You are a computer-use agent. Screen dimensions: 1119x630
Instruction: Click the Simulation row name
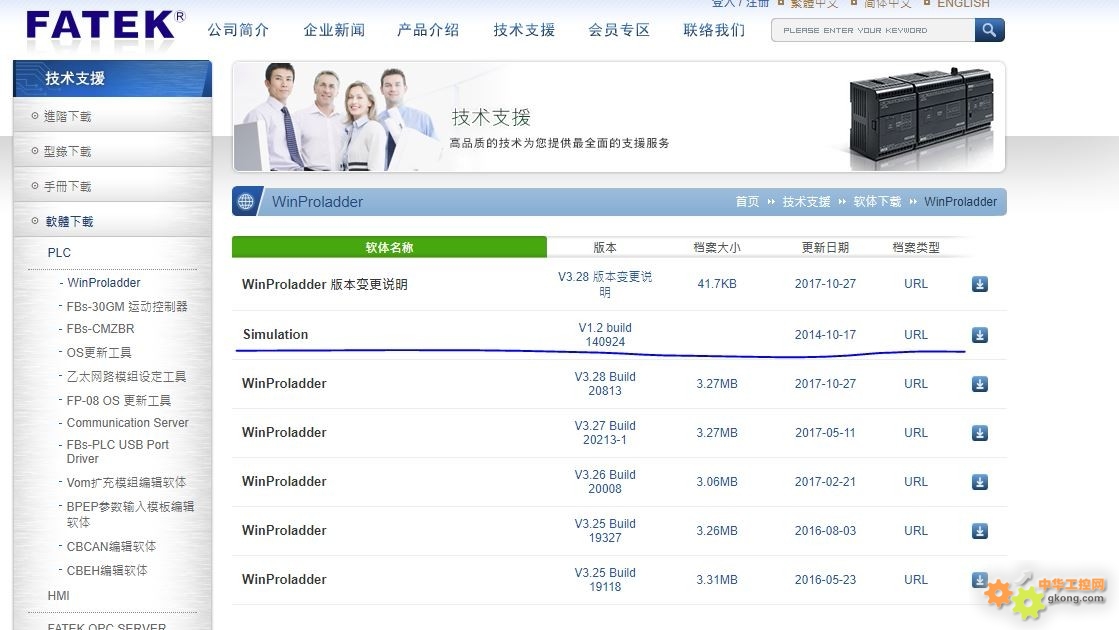[x=275, y=335]
